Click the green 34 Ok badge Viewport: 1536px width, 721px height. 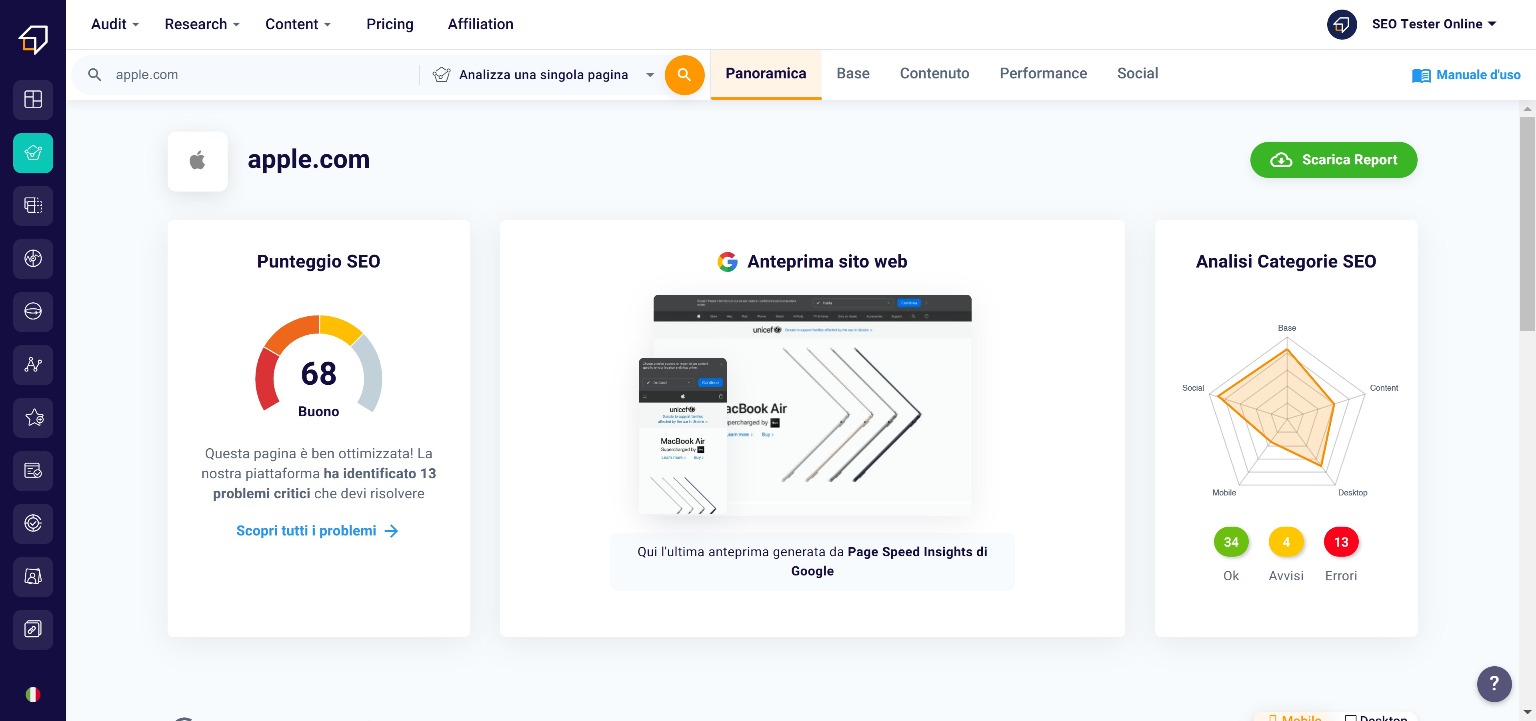coord(1231,542)
